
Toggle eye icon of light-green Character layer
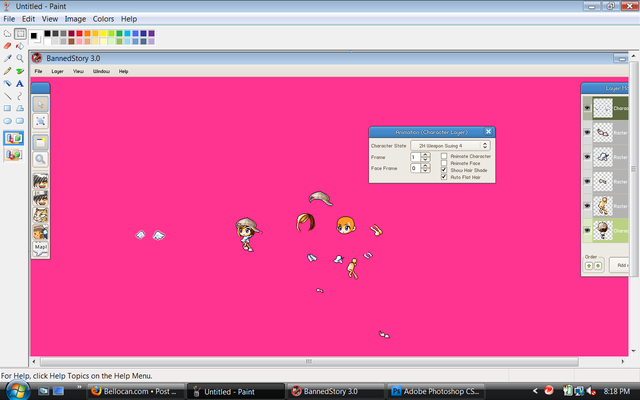coord(587,230)
